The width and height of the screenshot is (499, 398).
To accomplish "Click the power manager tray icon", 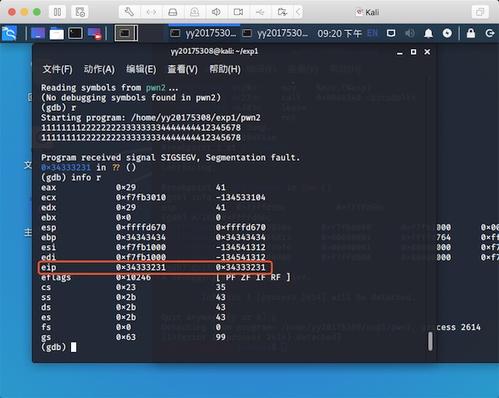I will coord(447,33).
